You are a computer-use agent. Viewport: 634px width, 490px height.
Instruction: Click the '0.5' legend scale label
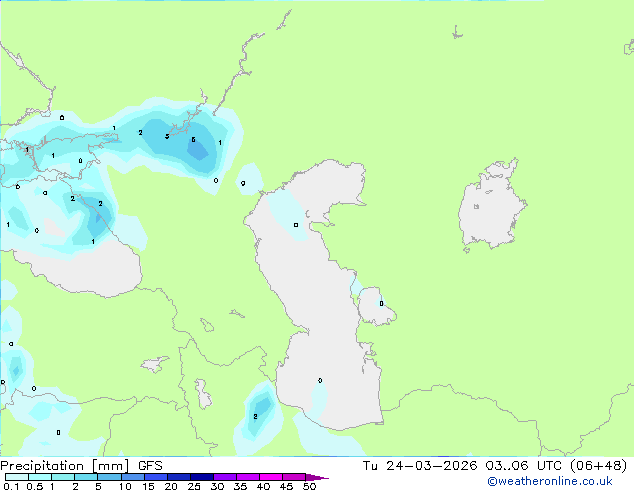(35, 486)
